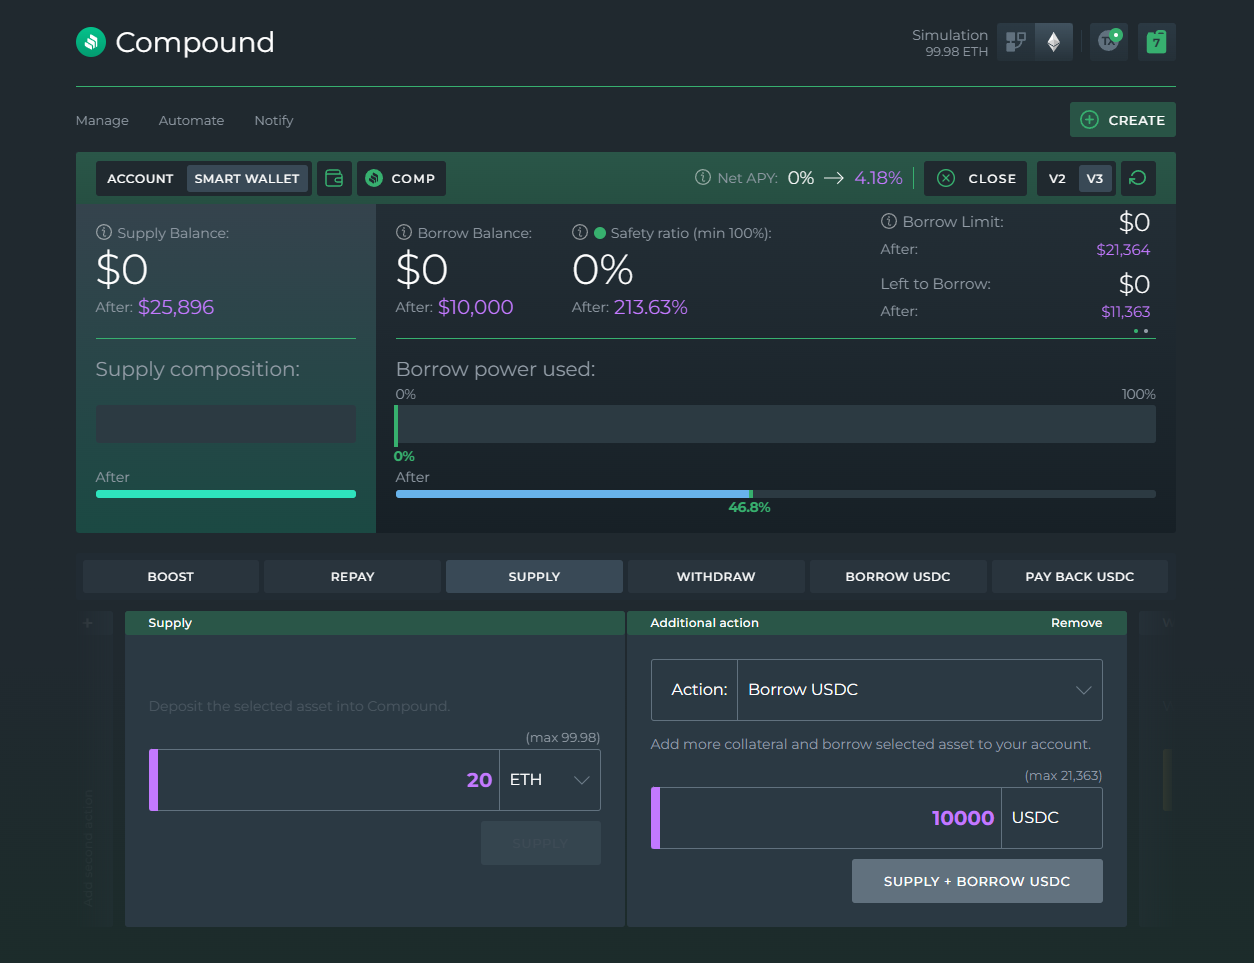Select the Ethereum network diamond icon
Image resolution: width=1254 pixels, height=963 pixels.
click(1054, 42)
